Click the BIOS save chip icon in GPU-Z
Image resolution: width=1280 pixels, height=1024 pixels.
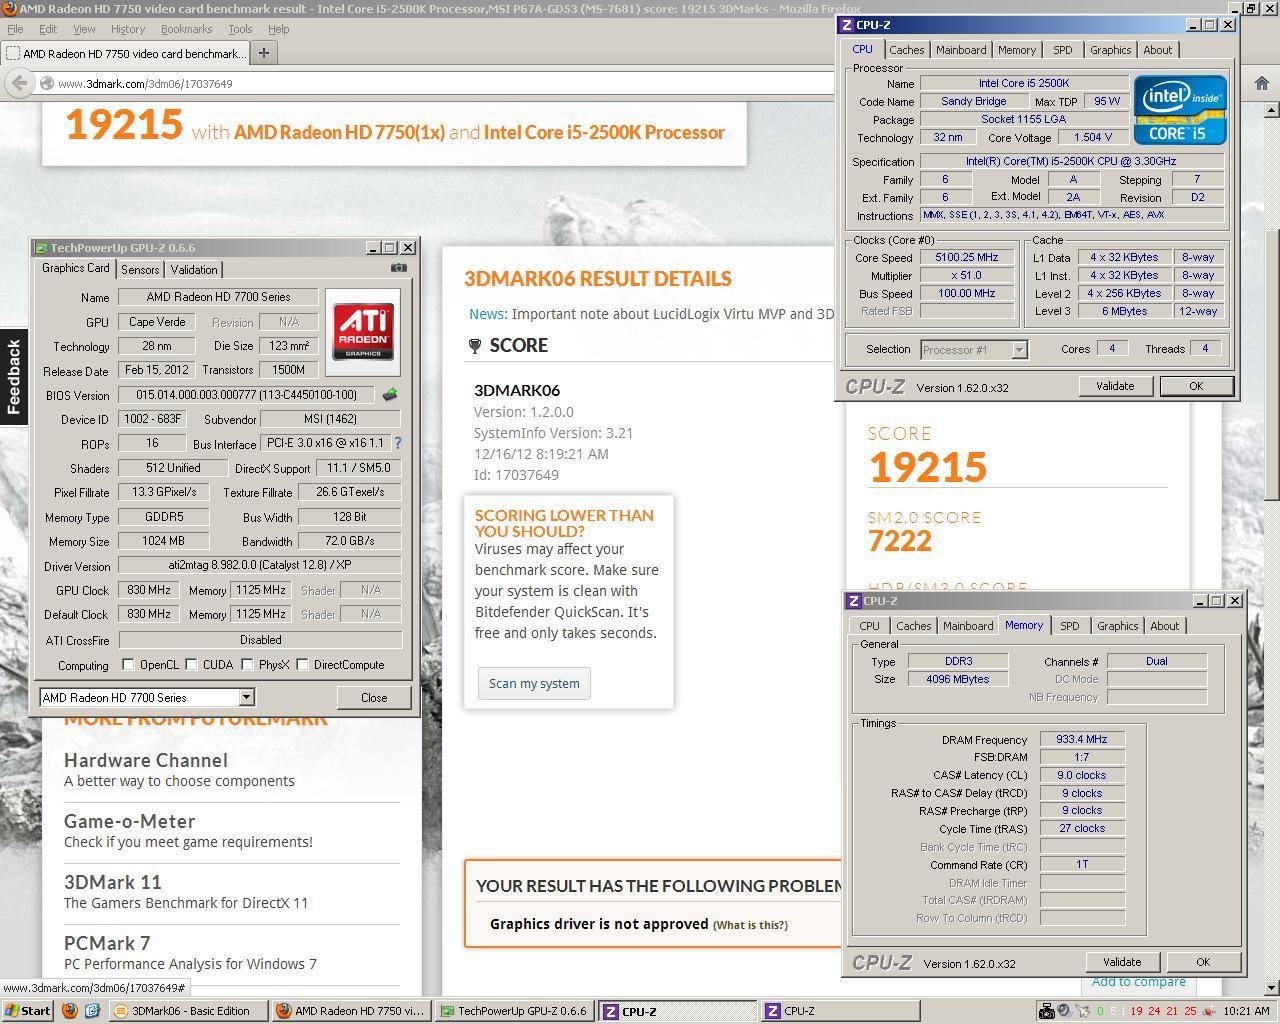click(390, 395)
